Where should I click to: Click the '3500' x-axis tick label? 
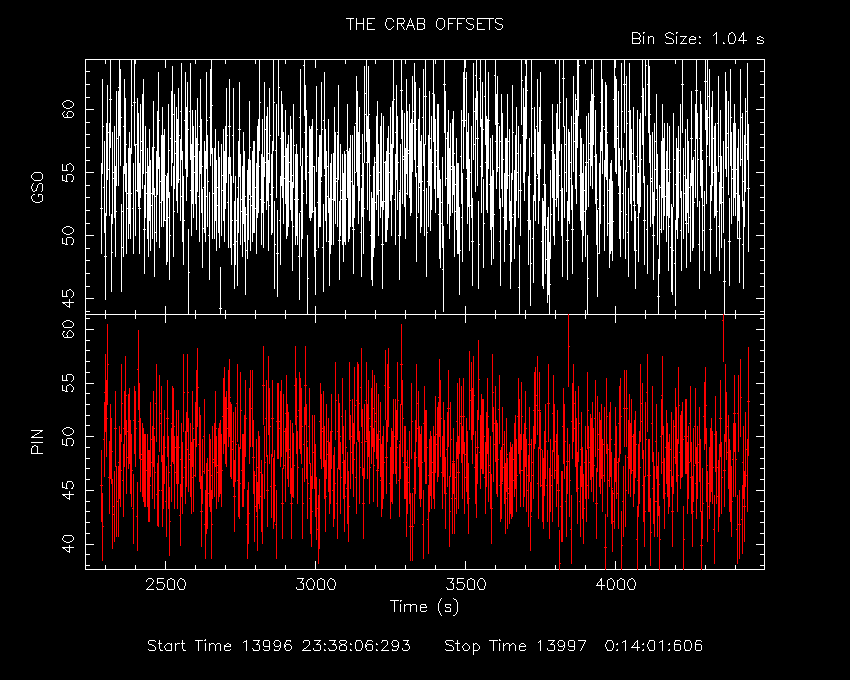click(x=466, y=585)
